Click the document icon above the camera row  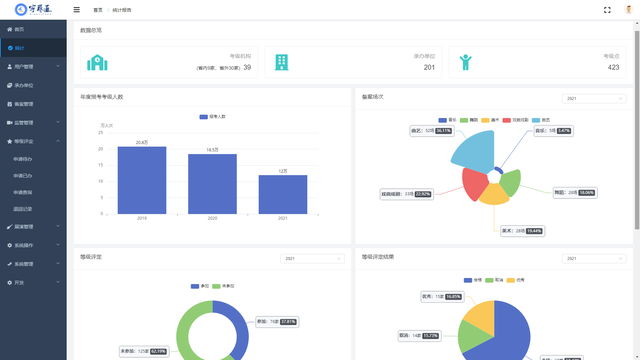tap(9, 104)
